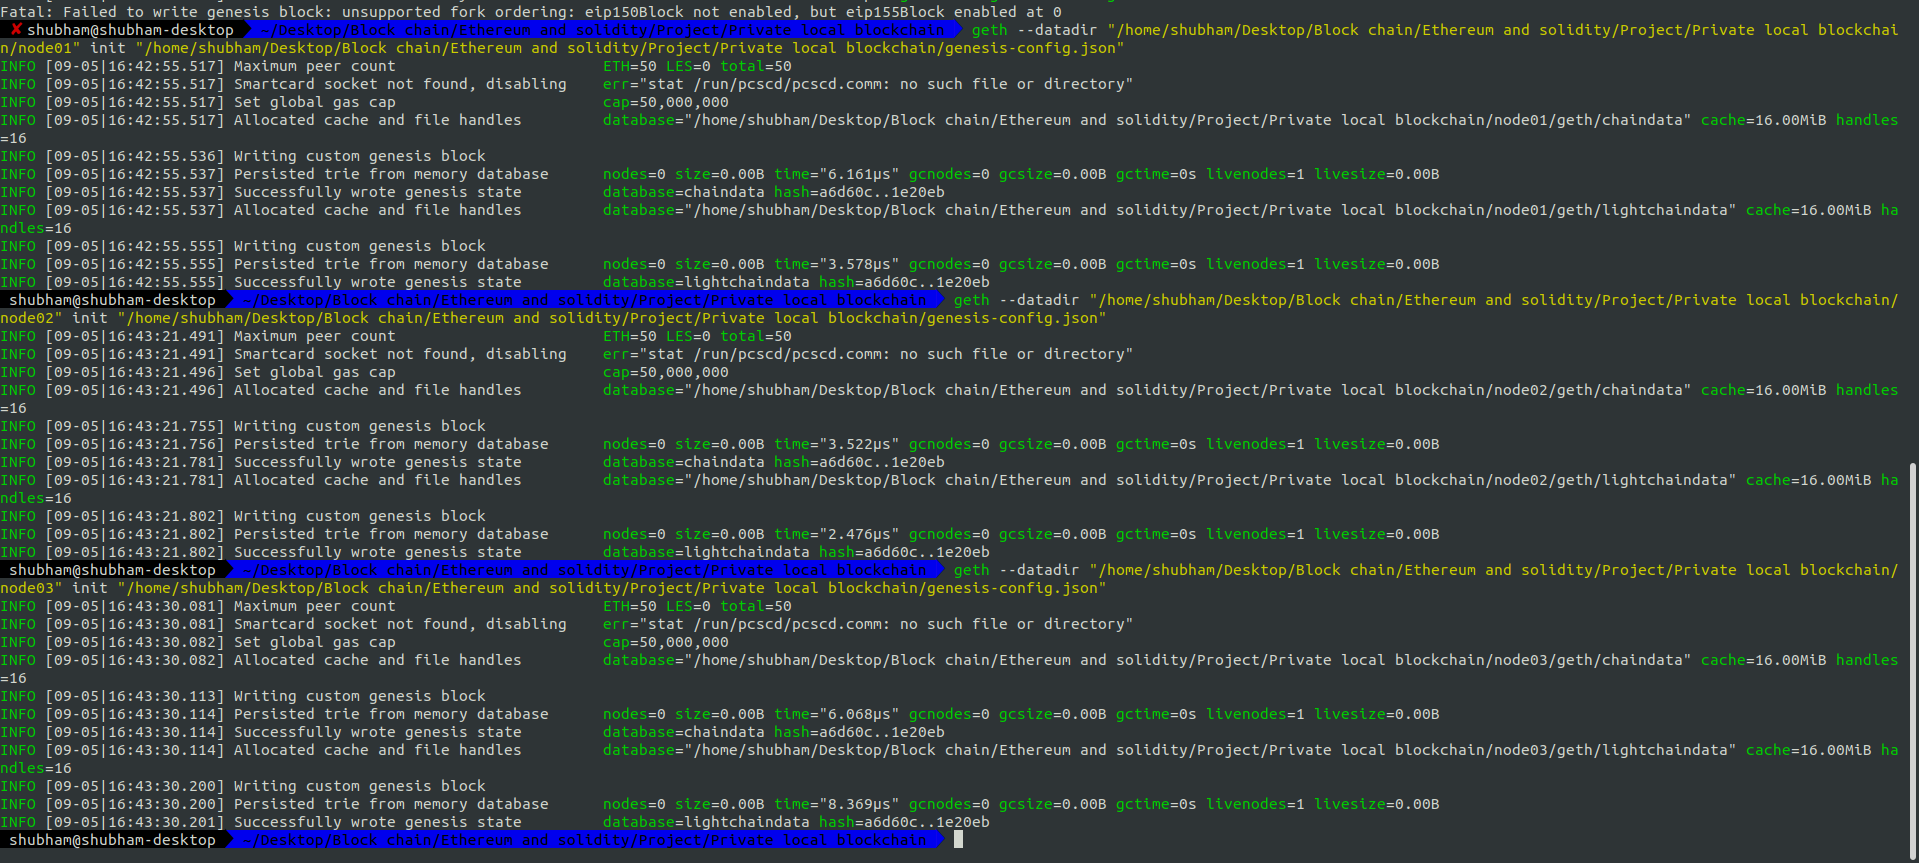The image size is (1919, 863).
Task: Click the 16:43:30.201 "Successfully wrote genesis state" message
Action: (x=377, y=822)
